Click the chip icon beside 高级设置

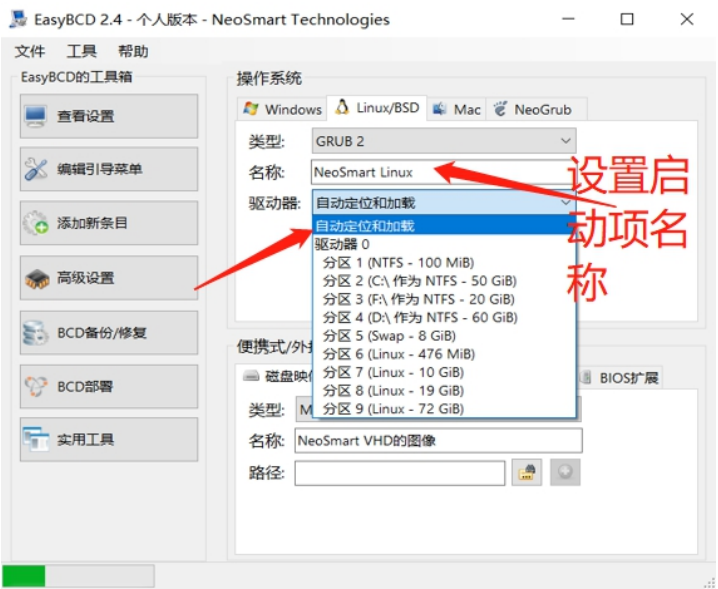[37, 278]
